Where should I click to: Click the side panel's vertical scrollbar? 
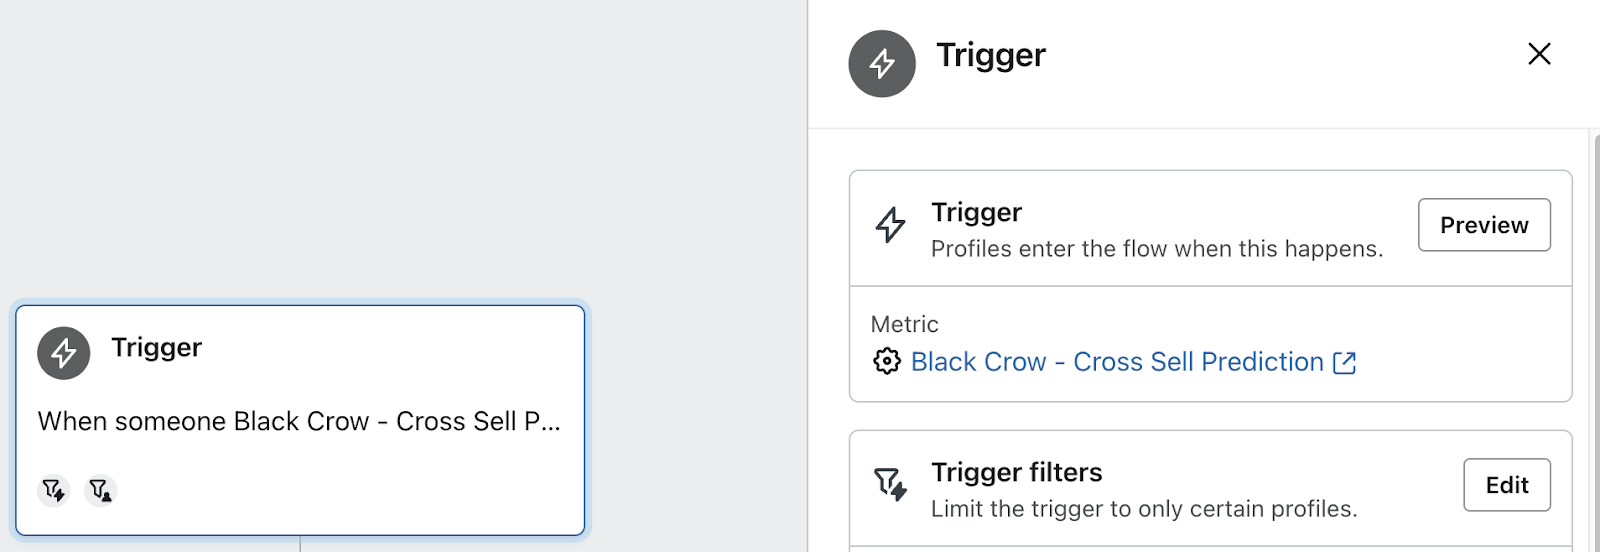point(1595,340)
